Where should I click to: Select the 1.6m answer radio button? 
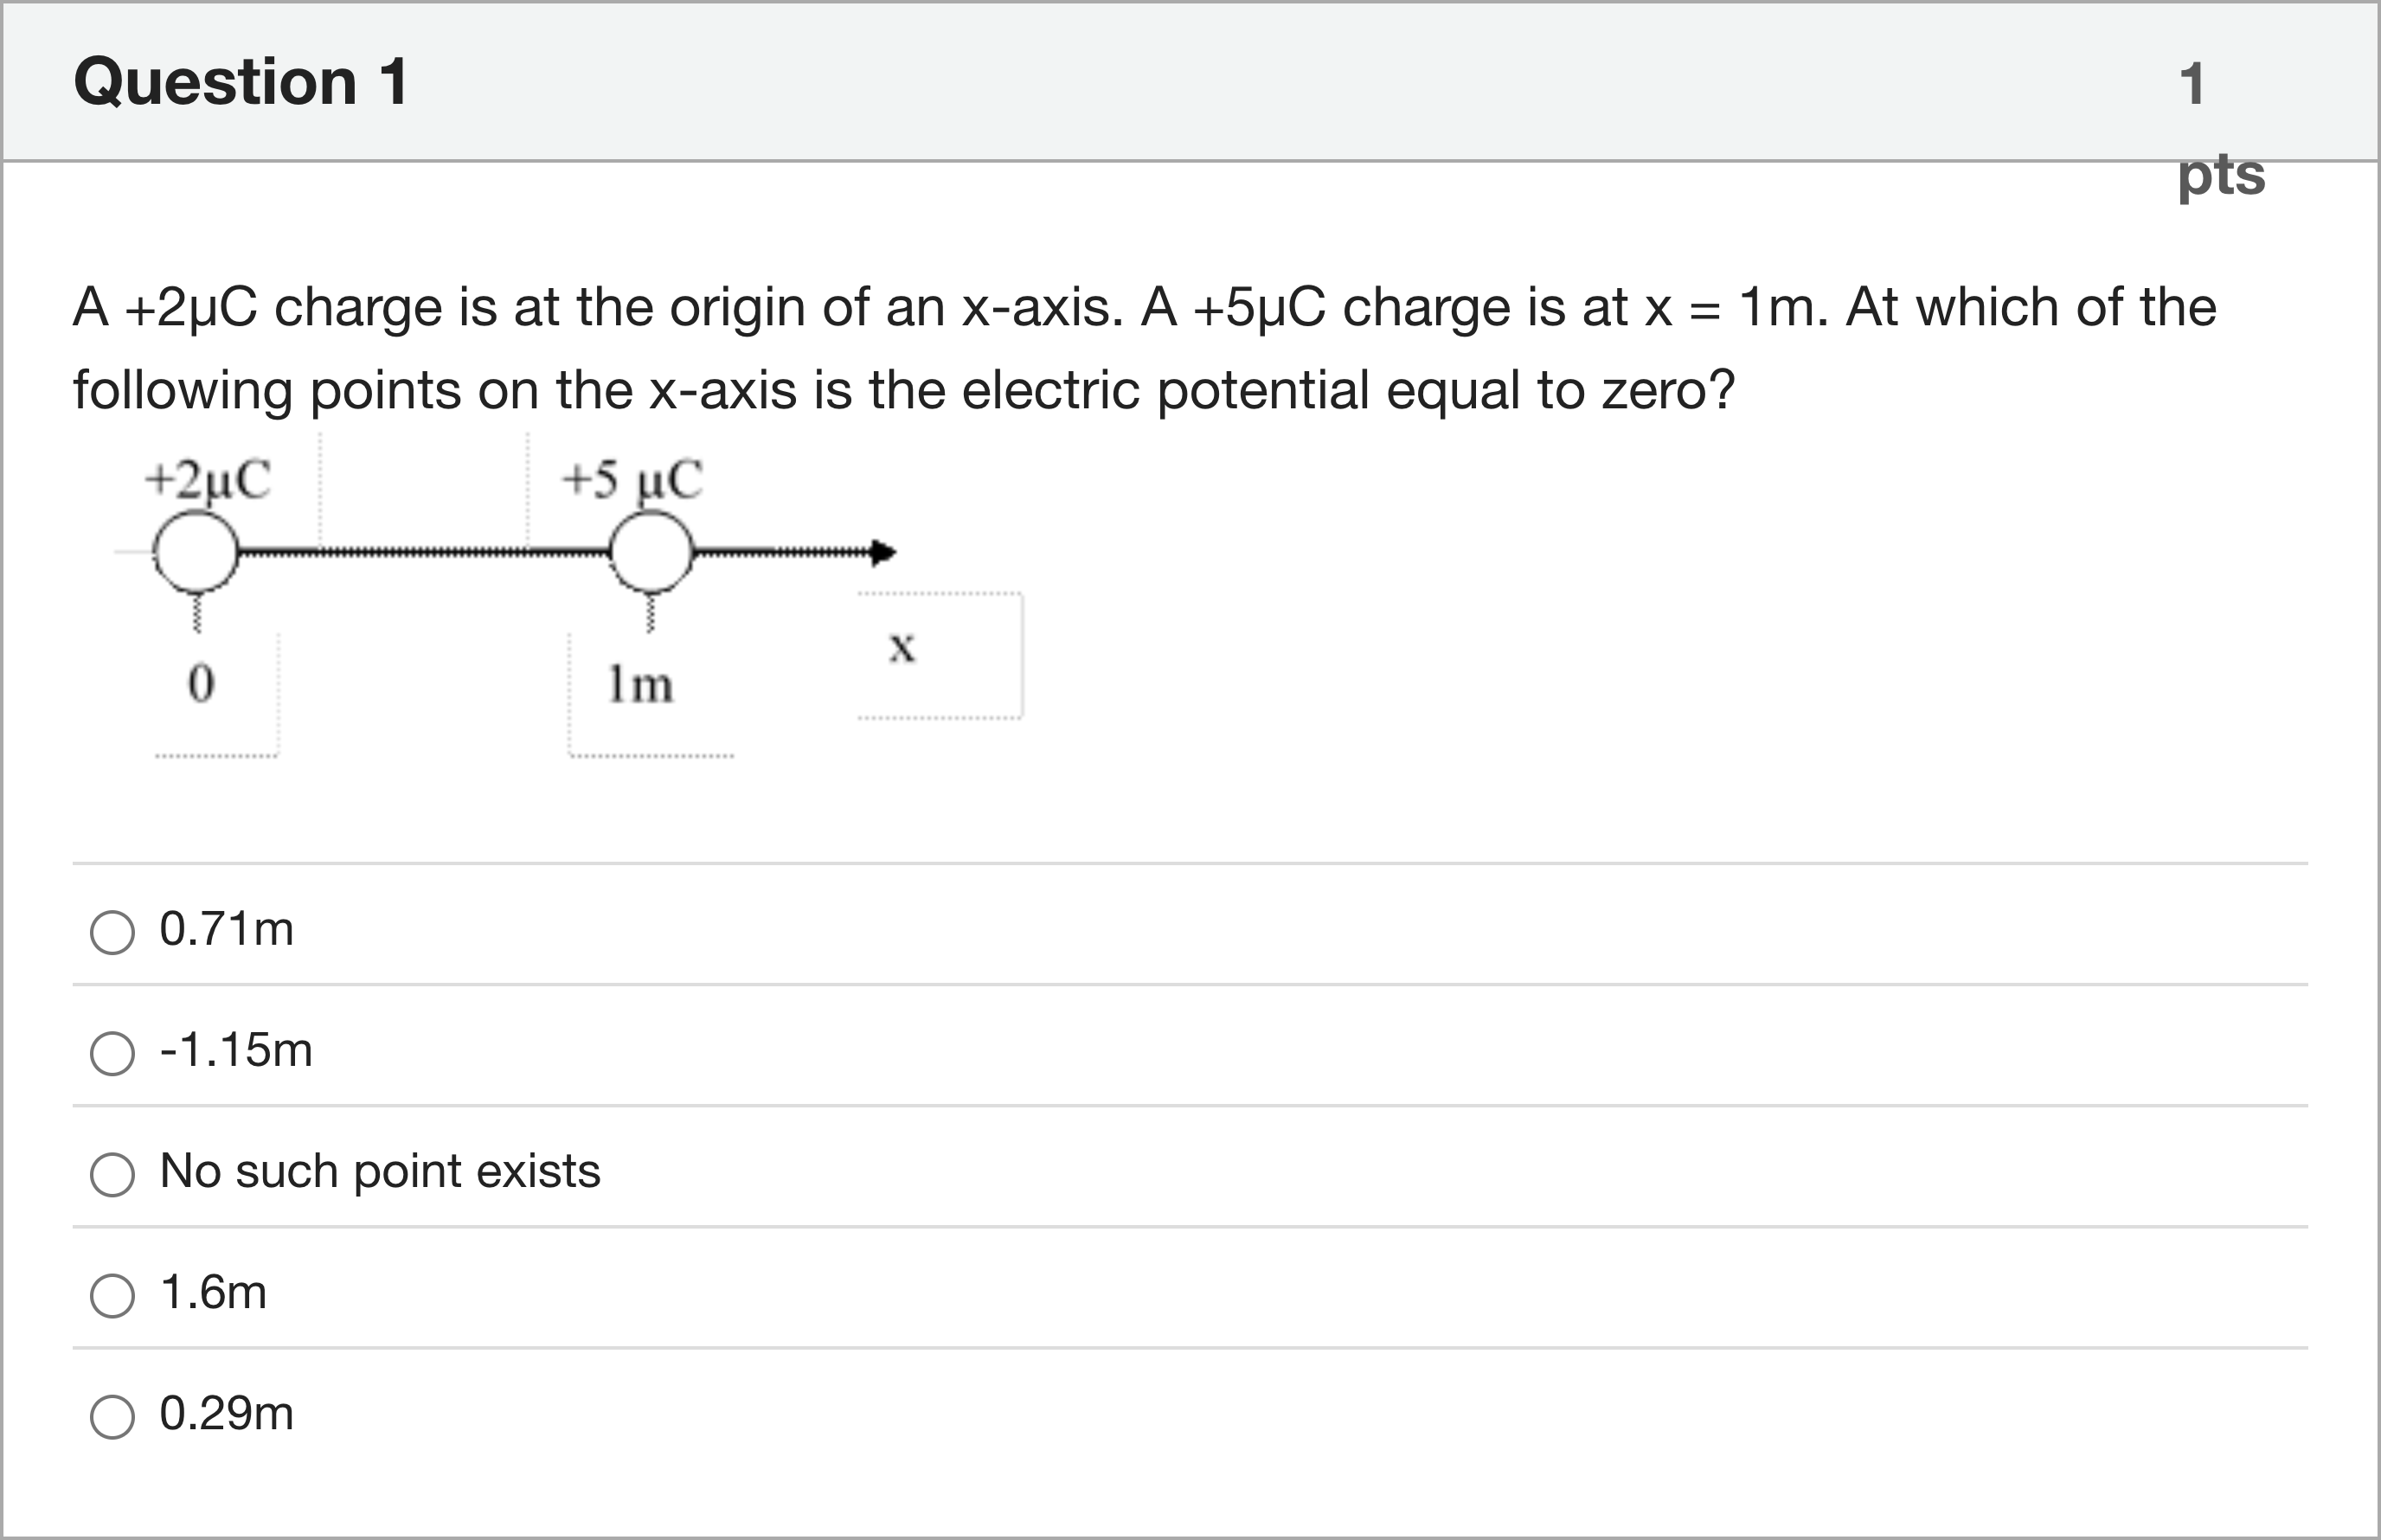tap(112, 1295)
